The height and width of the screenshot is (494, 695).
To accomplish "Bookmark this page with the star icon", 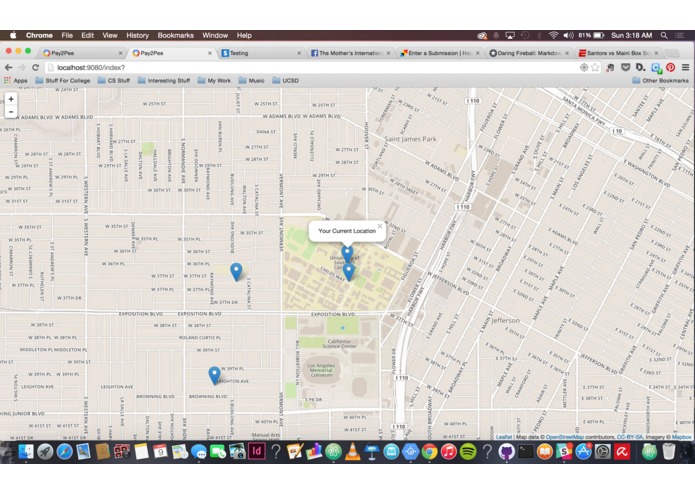I will pyautogui.click(x=595, y=67).
